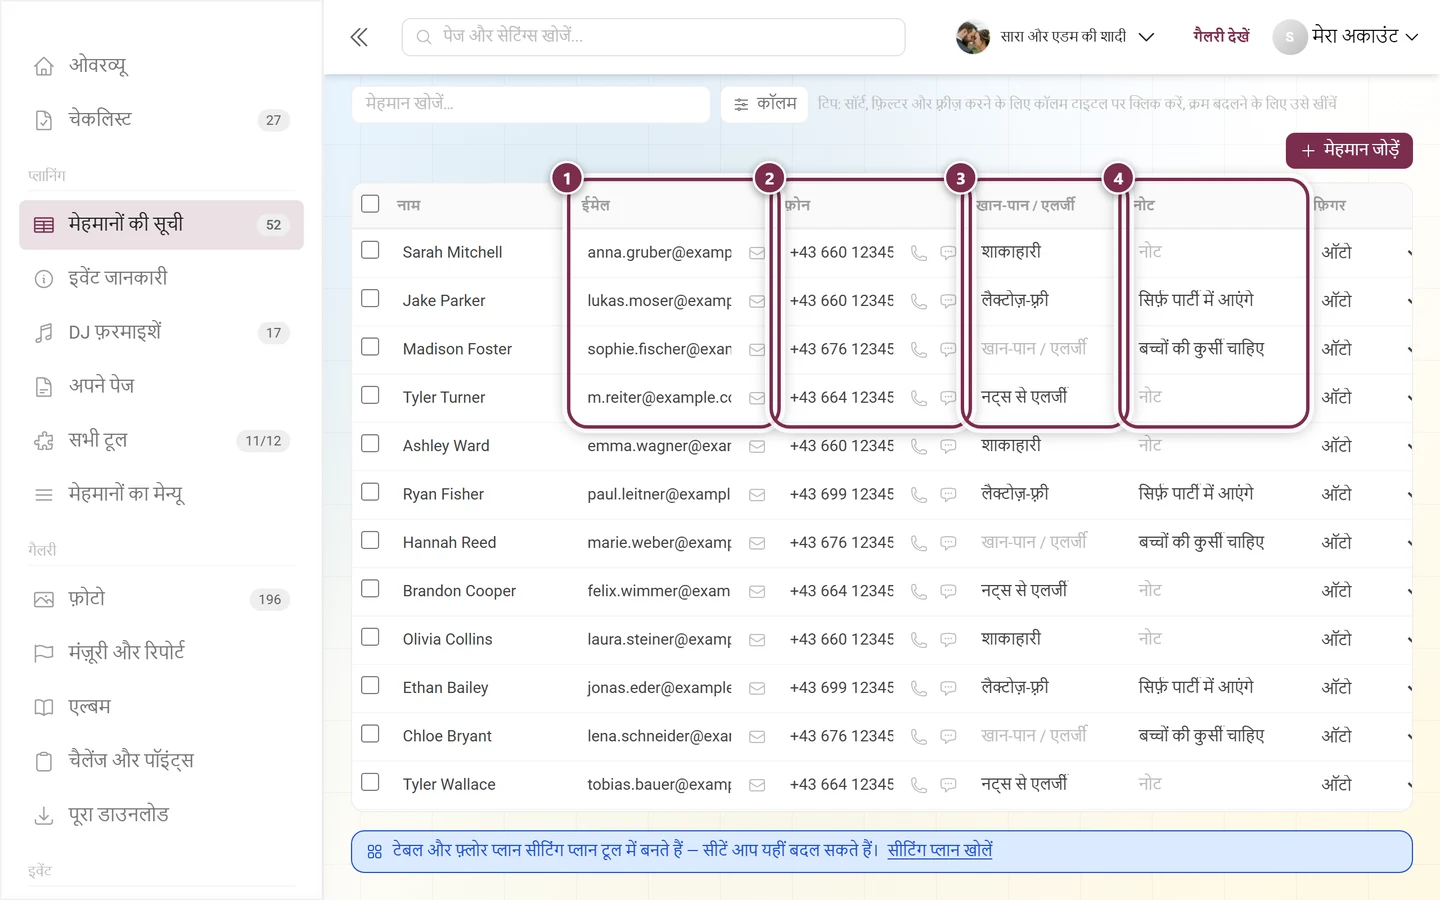Click the email icon for Ashley Ward
The image size is (1440, 900).
757,447
